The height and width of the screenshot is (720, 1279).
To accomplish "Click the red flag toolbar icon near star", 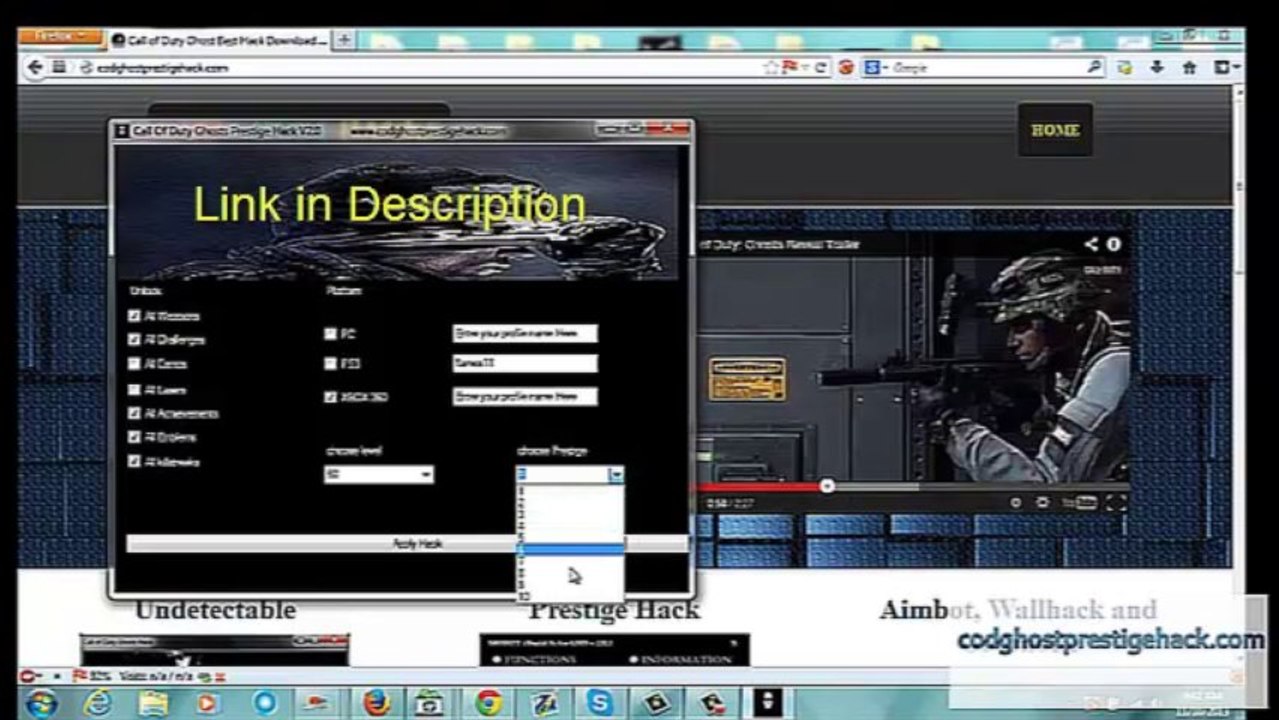I will [x=788, y=68].
